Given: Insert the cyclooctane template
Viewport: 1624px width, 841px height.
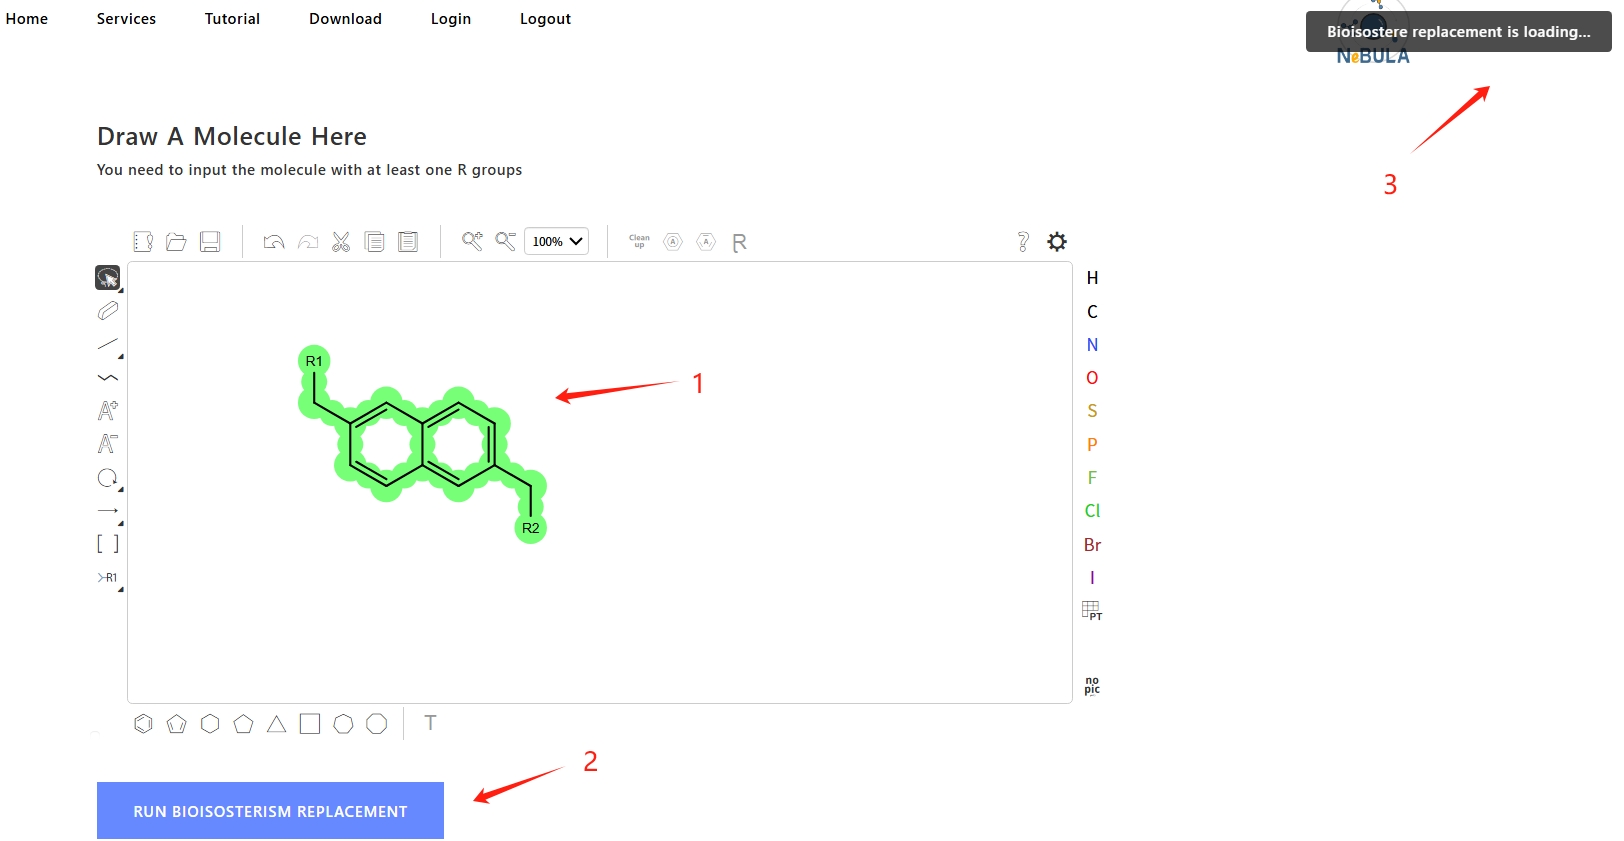Looking at the screenshot, I should pyautogui.click(x=376, y=723).
